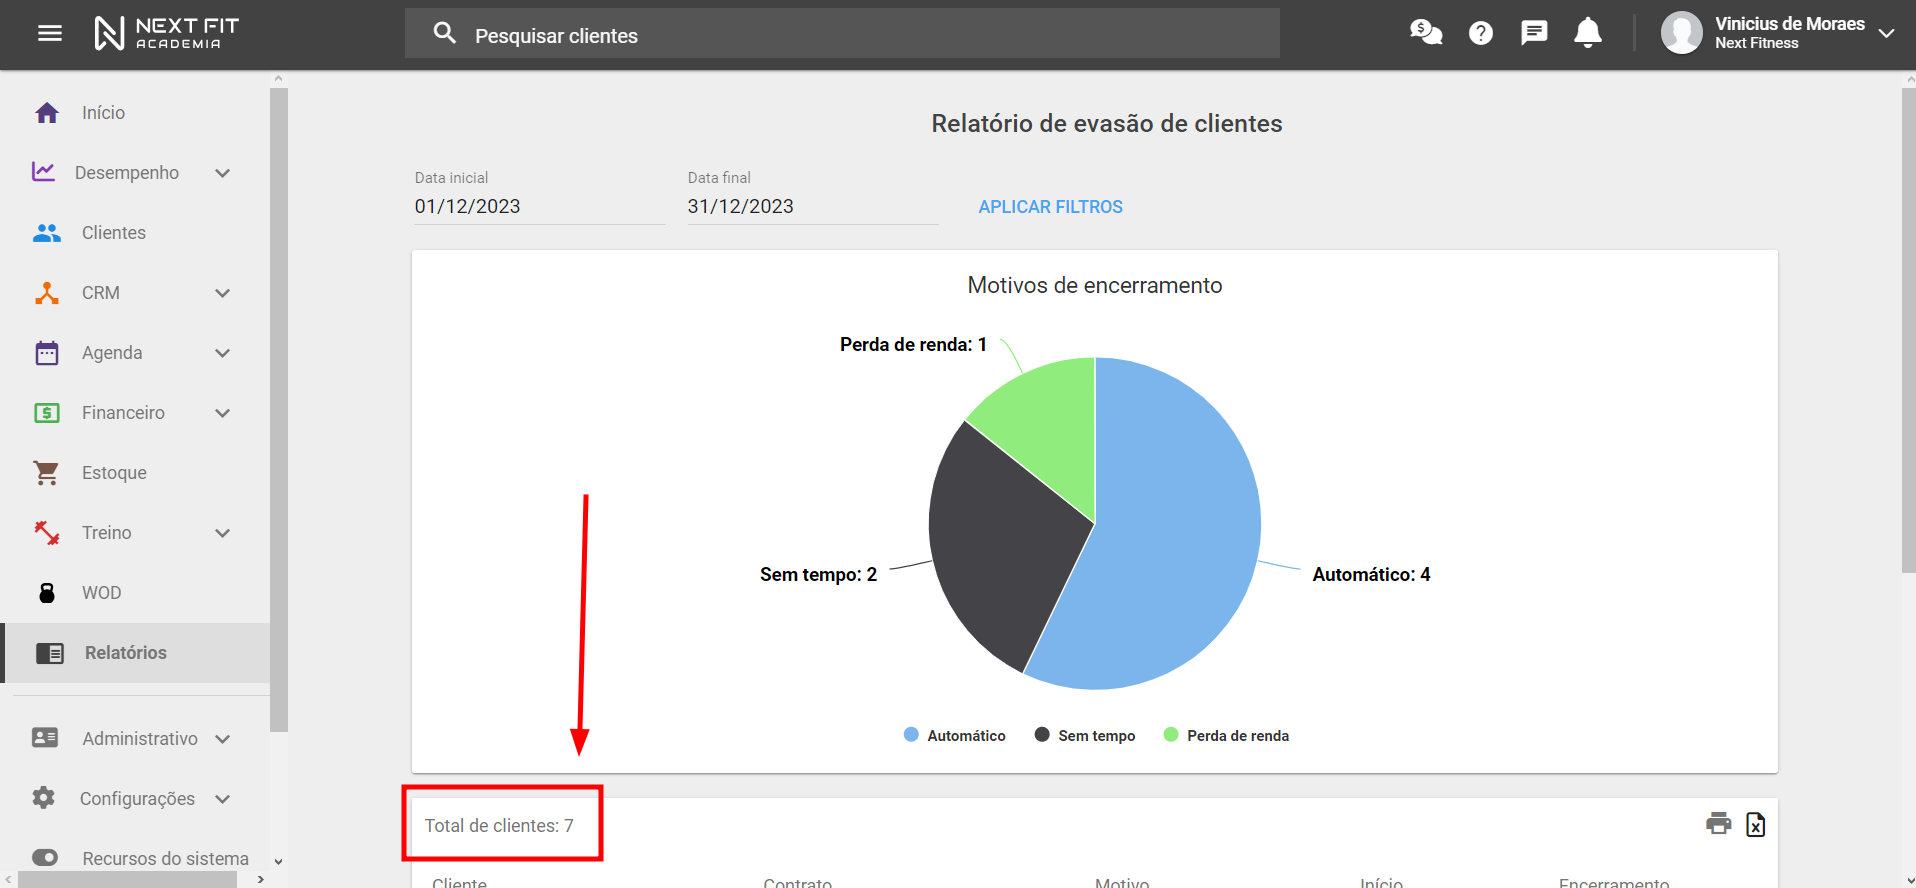The width and height of the screenshot is (1916, 888).
Task: Expand the Desempenho submenu chevron
Action: (223, 173)
